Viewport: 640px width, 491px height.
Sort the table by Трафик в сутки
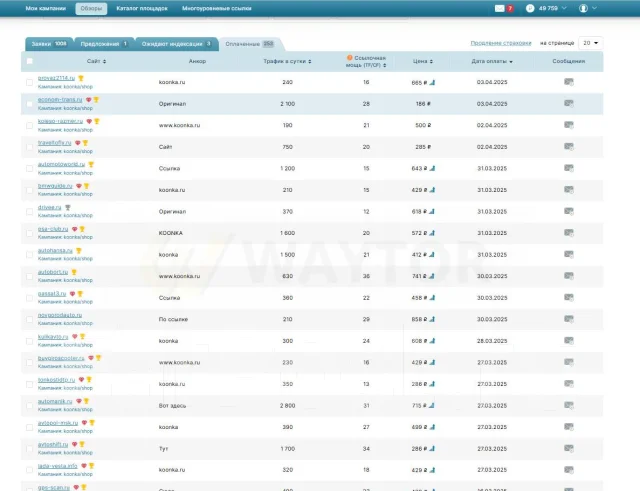tap(287, 61)
